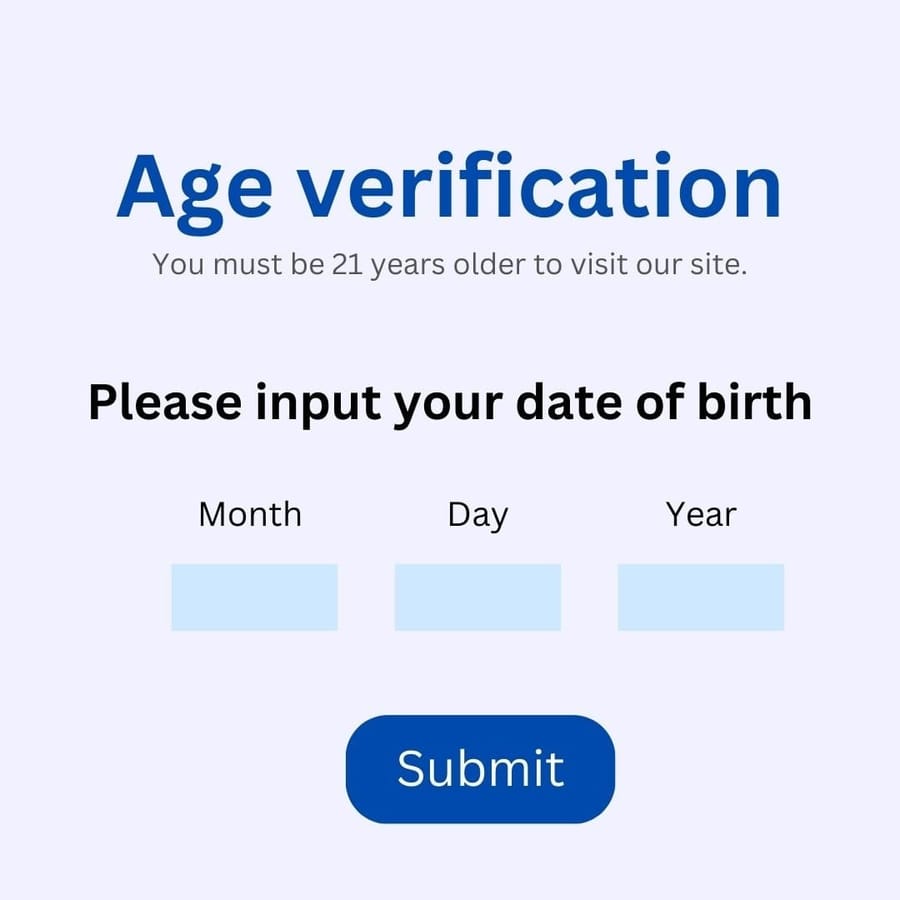Click the Month label
The image size is (900, 900).
[x=250, y=514]
